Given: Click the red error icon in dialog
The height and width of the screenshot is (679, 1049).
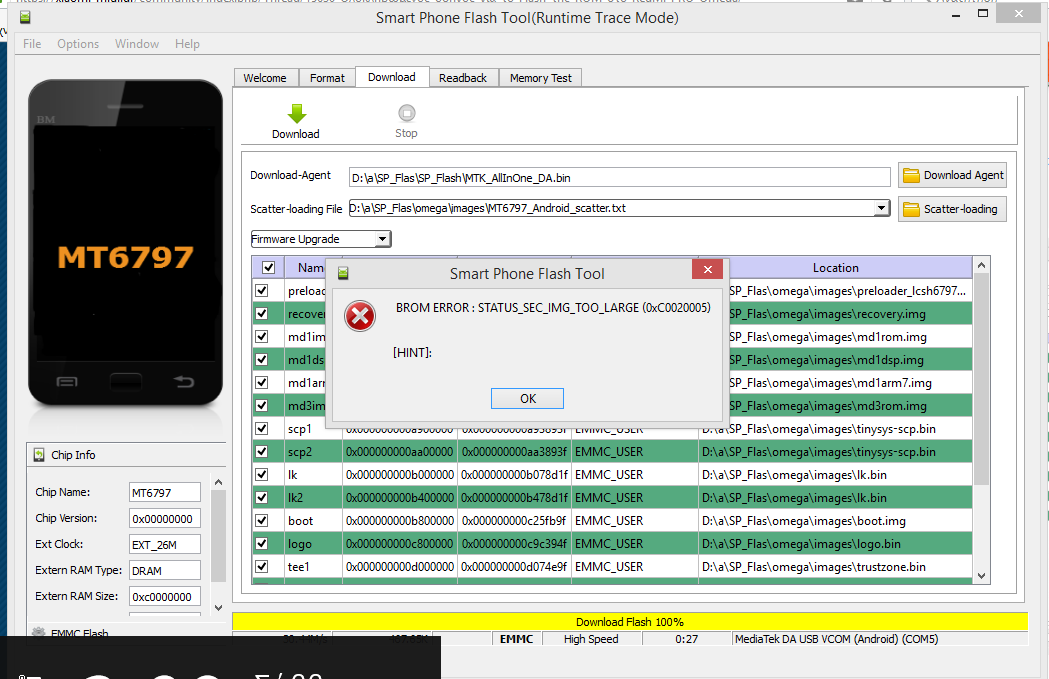Looking at the screenshot, I should click(x=360, y=316).
